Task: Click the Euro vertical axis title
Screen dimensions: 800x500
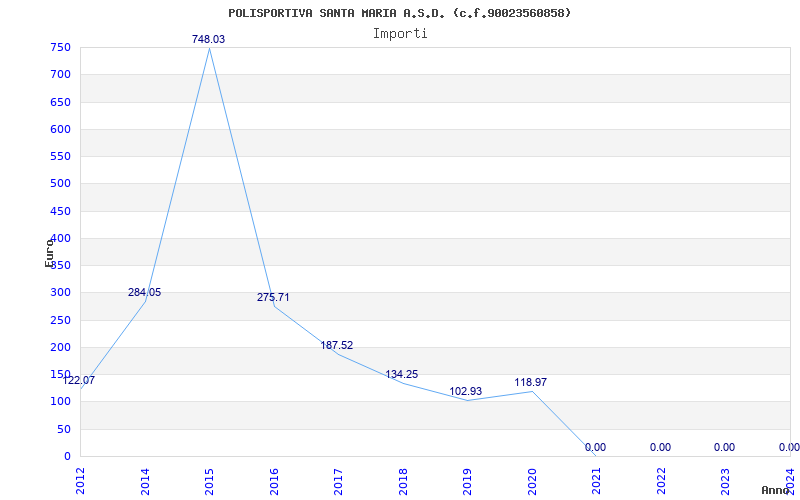Action: (x=49, y=252)
